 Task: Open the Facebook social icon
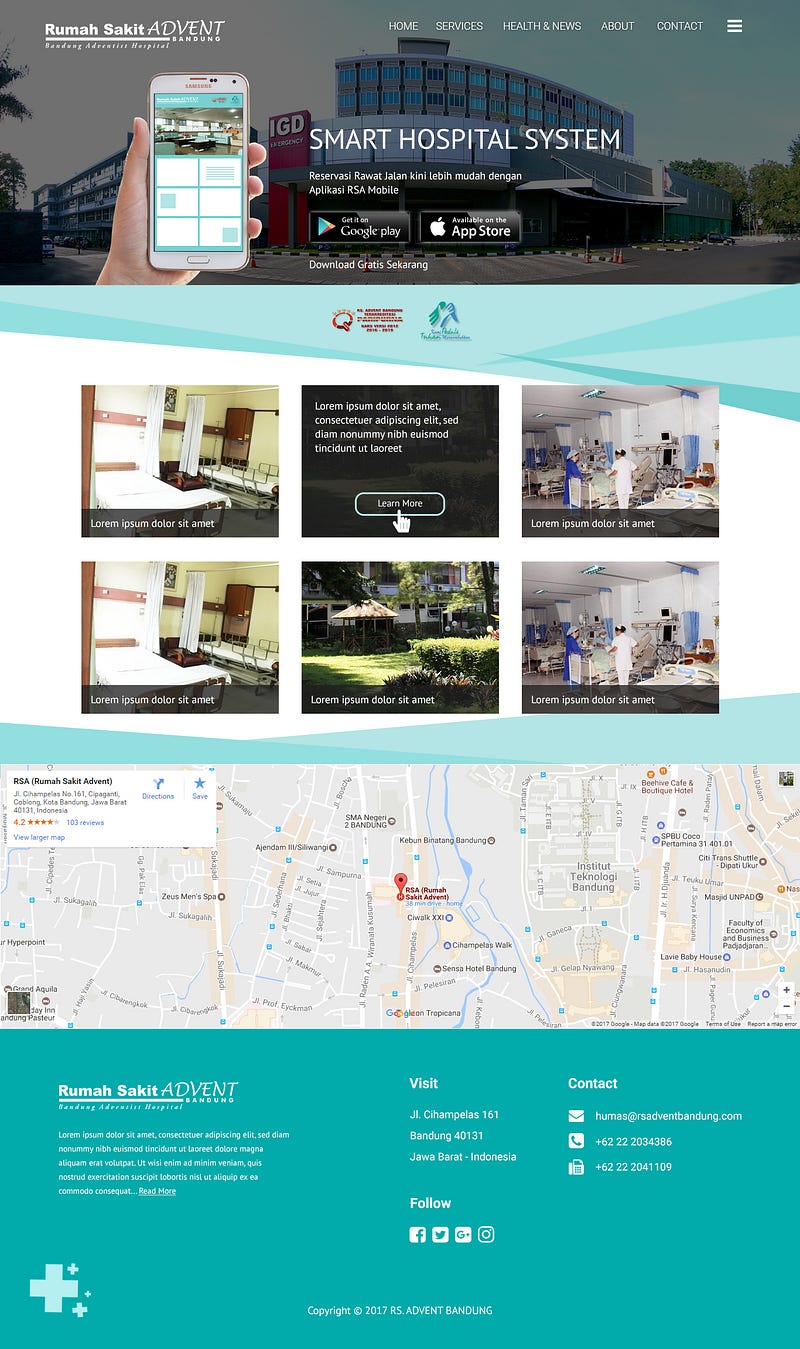[418, 1234]
